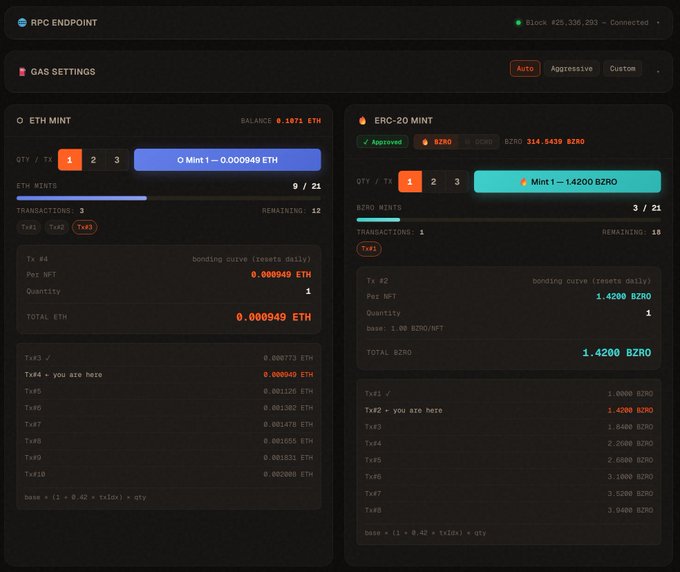Click the Block #25,336,293 Connected status
The width and height of the screenshot is (680, 572).
point(587,23)
